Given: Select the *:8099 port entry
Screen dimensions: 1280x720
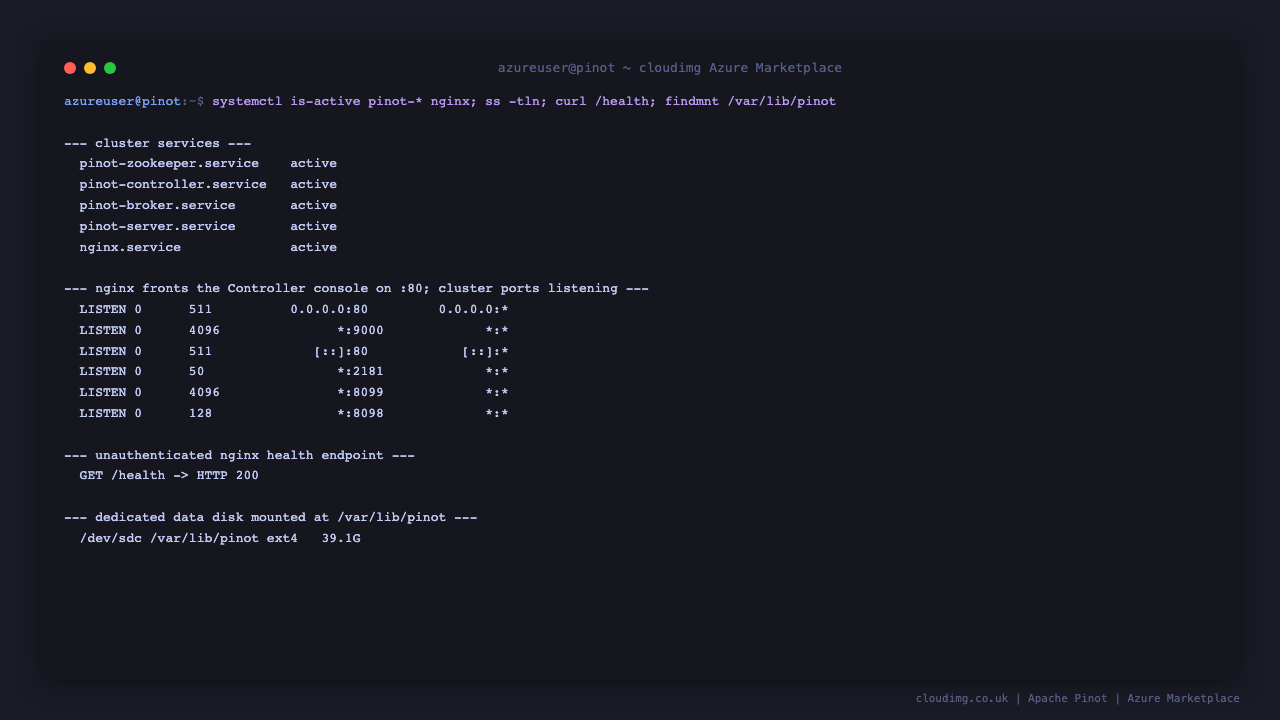Looking at the screenshot, I should click(360, 392).
